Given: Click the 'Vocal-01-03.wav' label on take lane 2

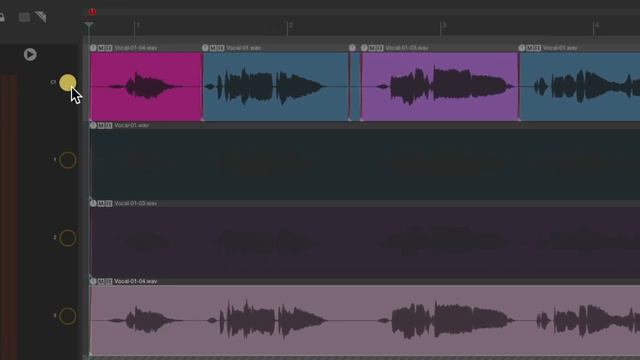Looking at the screenshot, I should [x=136, y=203].
